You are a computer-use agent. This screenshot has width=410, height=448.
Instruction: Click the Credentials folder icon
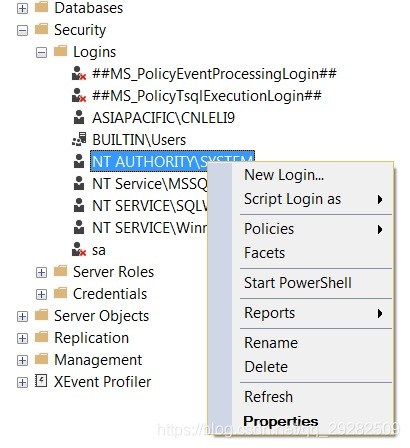pyautogui.click(x=61, y=293)
